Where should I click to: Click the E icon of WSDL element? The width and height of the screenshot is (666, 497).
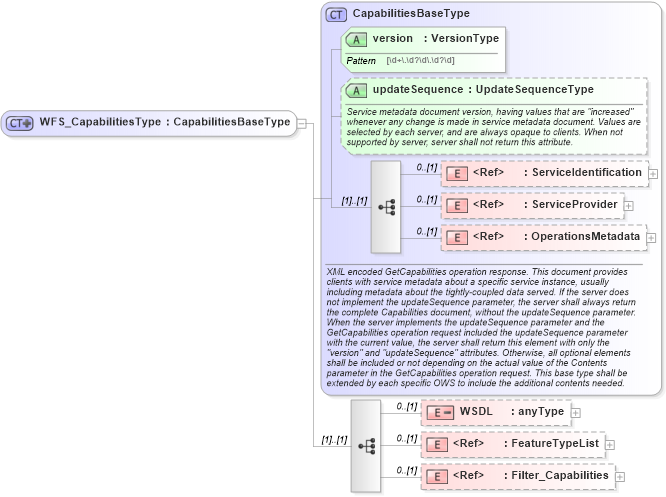pos(440,412)
